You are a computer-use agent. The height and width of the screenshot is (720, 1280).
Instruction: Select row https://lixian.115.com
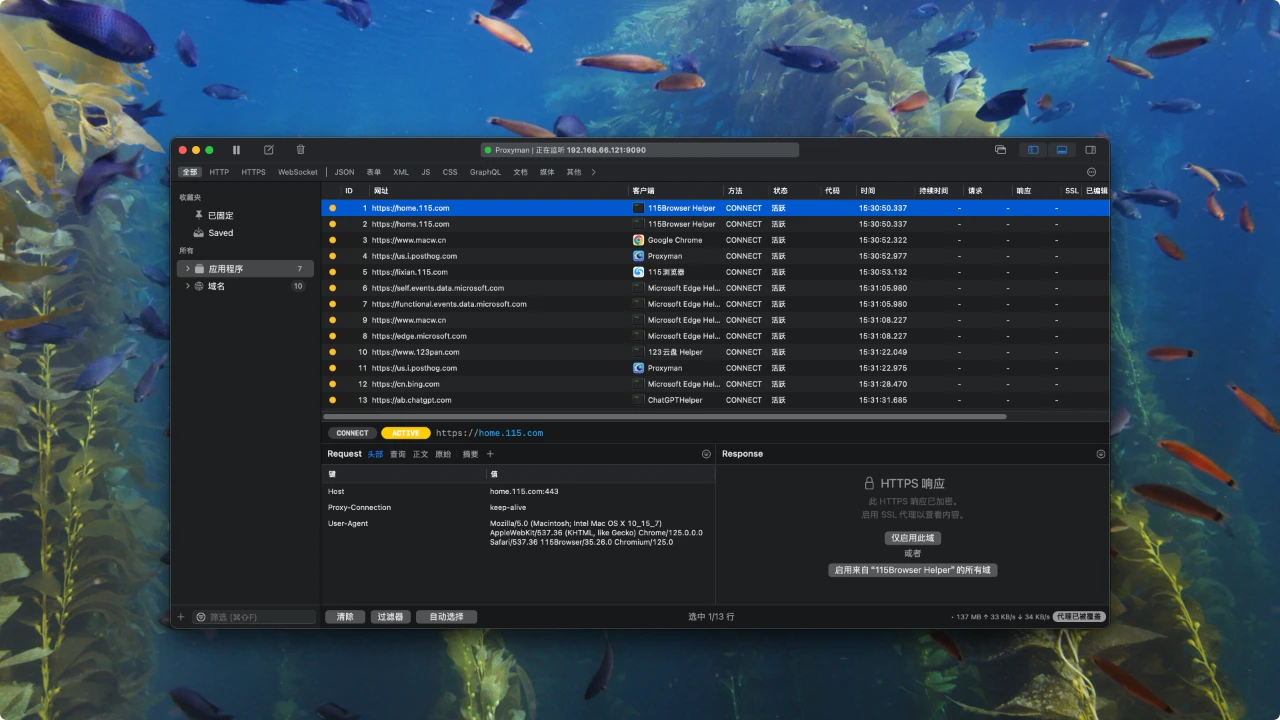(x=715, y=272)
